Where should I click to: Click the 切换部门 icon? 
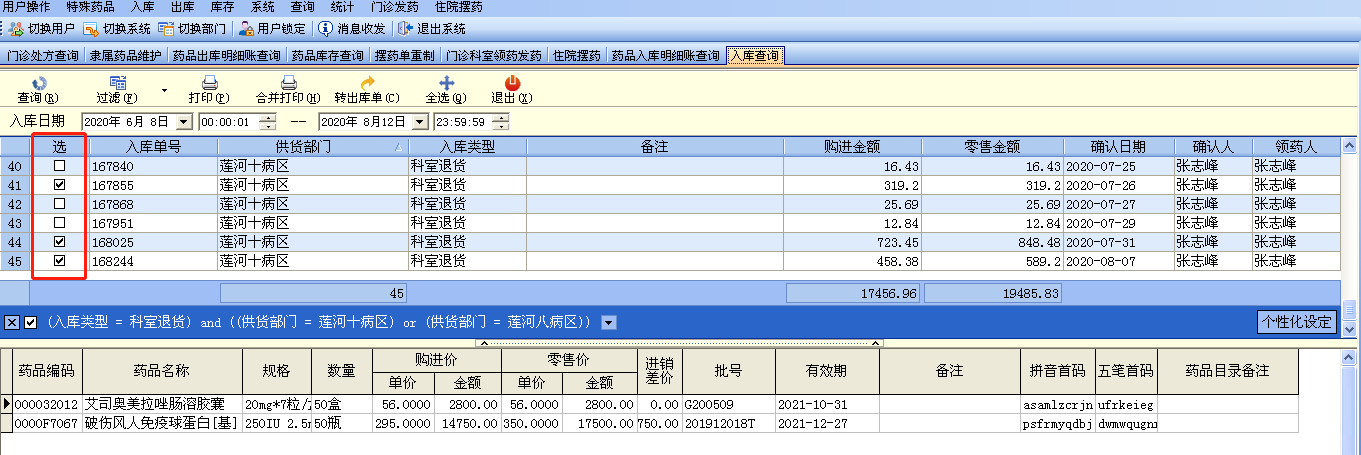pos(167,29)
